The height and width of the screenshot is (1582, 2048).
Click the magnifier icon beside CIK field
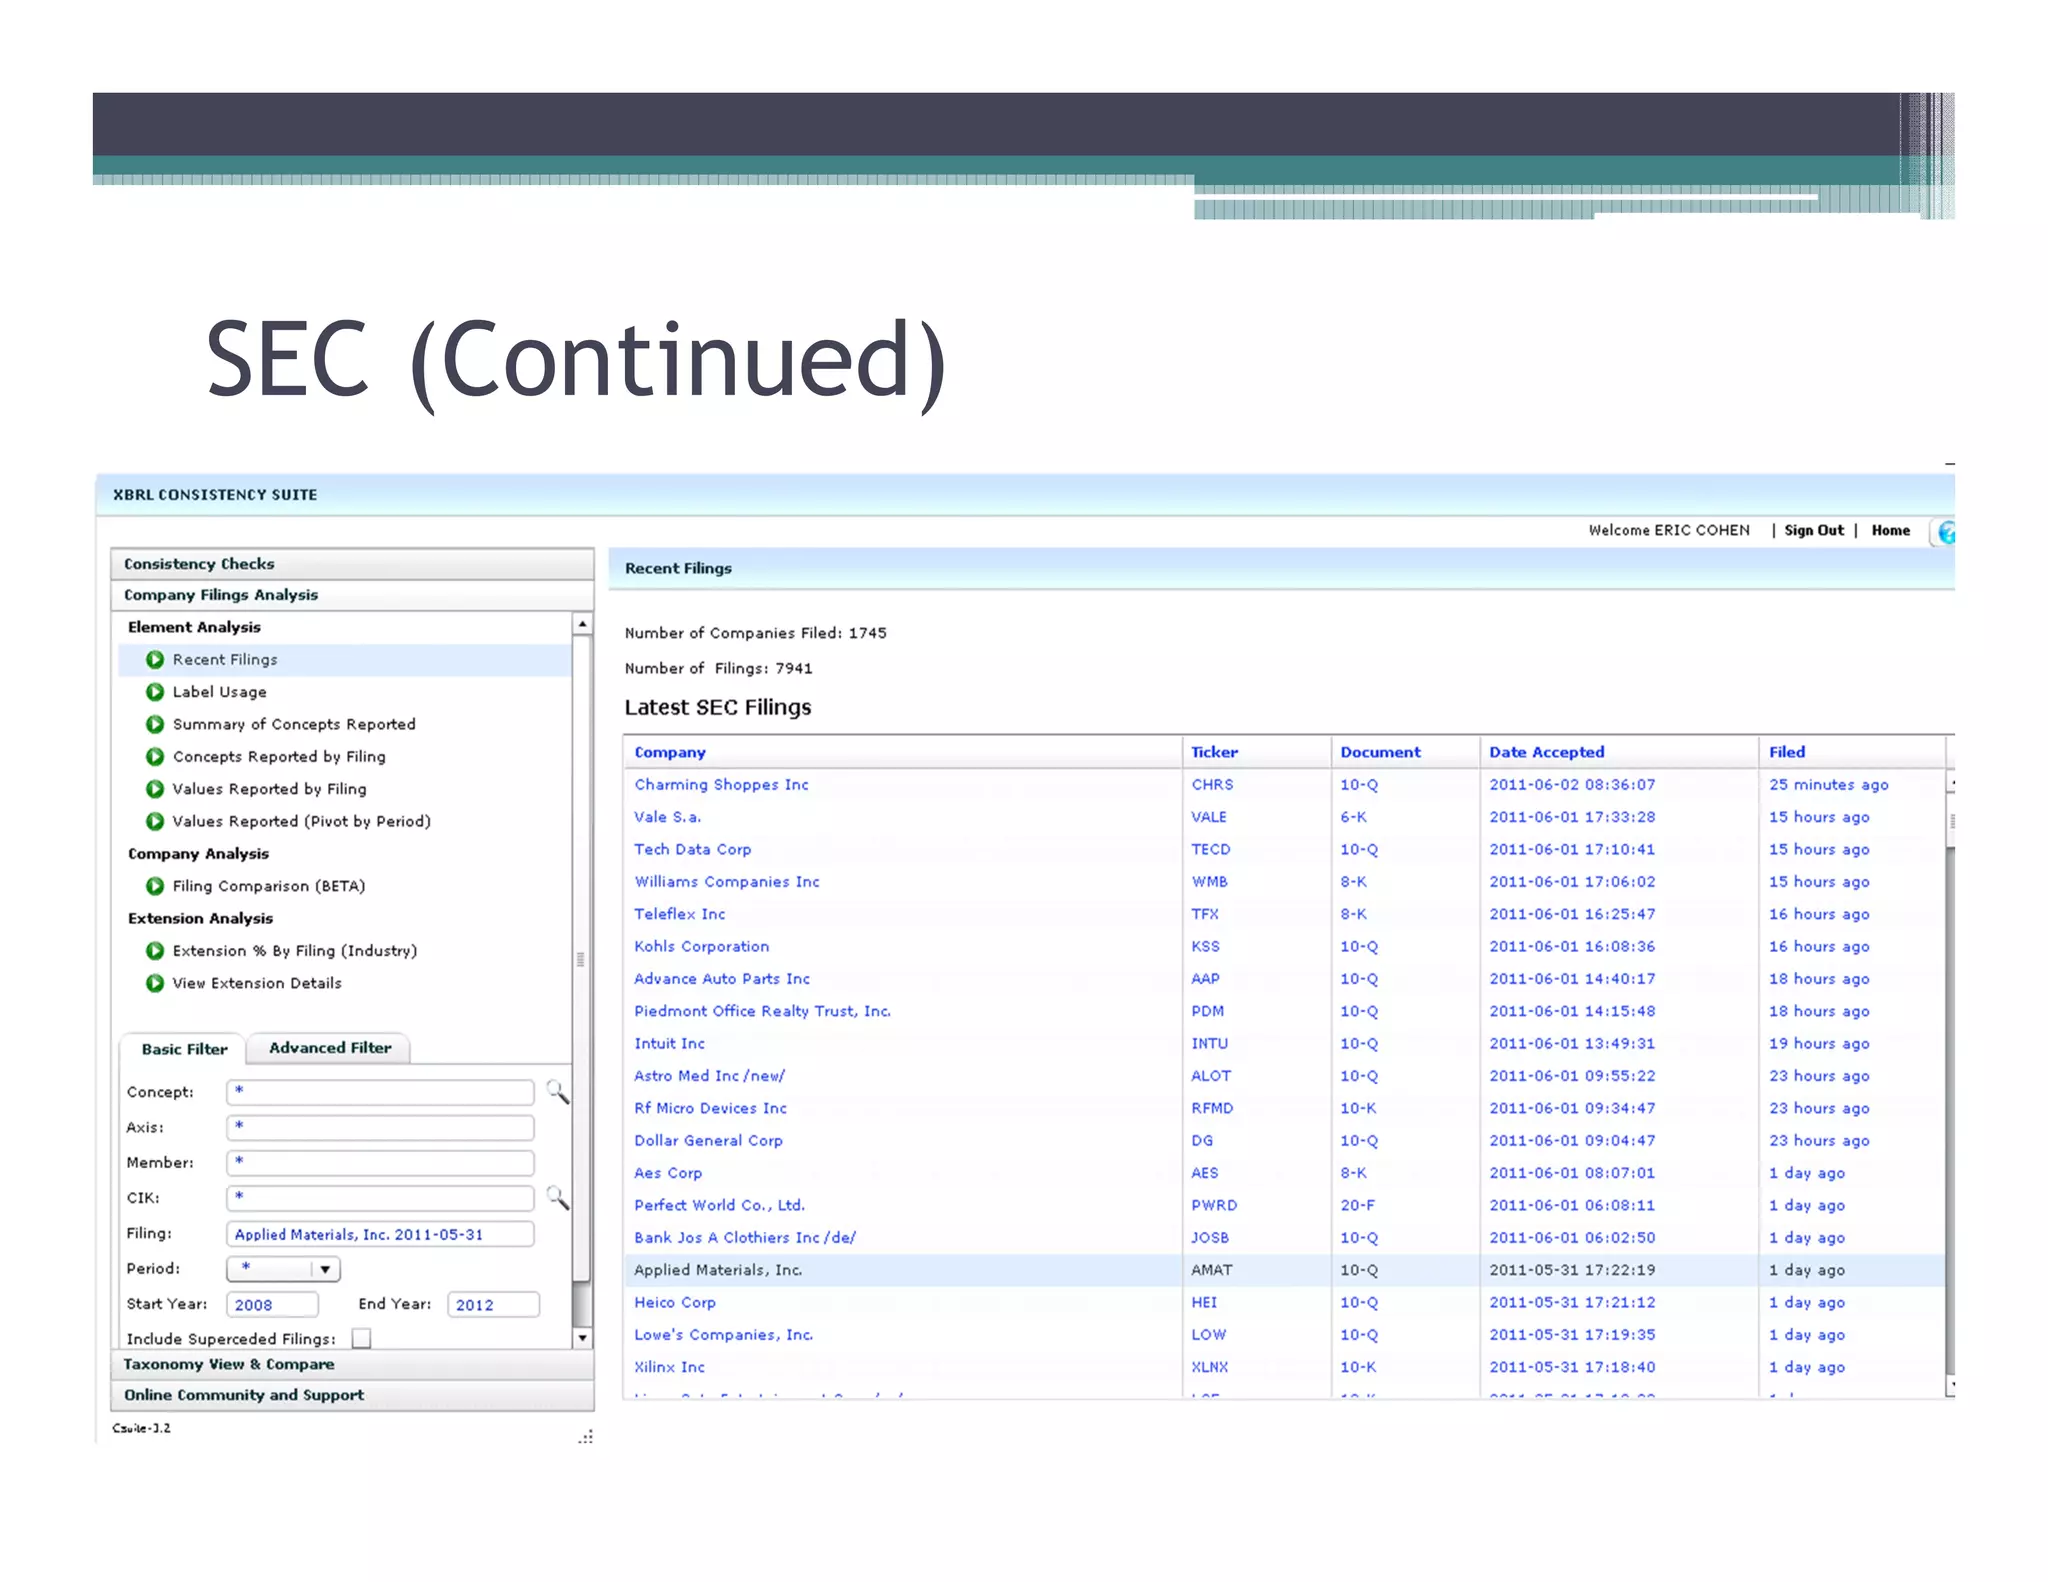(557, 1197)
